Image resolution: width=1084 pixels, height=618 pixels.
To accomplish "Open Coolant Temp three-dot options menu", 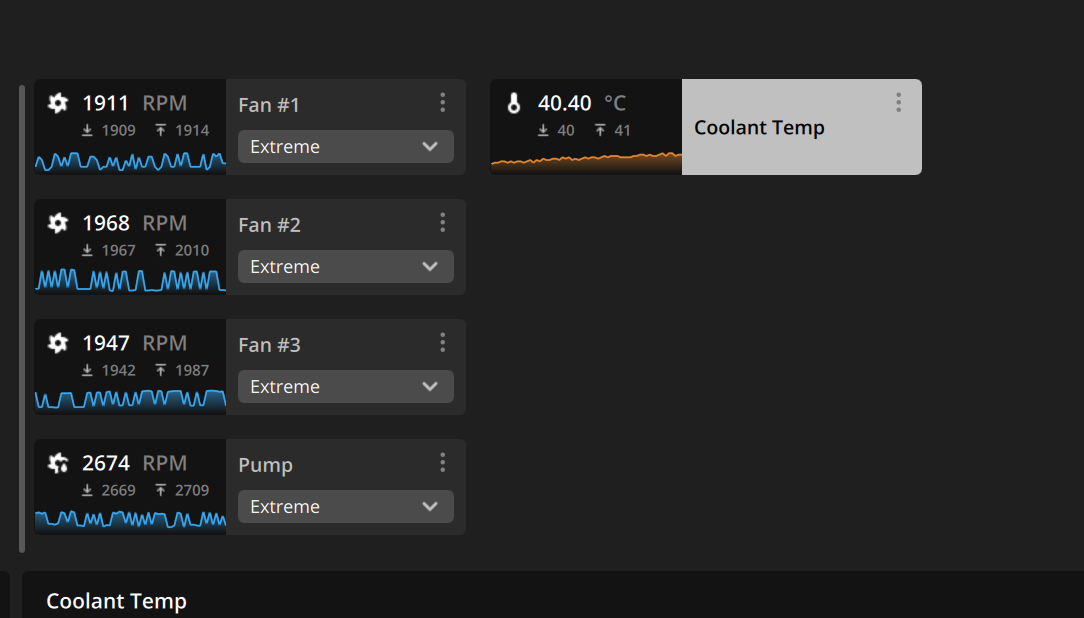I will click(898, 103).
